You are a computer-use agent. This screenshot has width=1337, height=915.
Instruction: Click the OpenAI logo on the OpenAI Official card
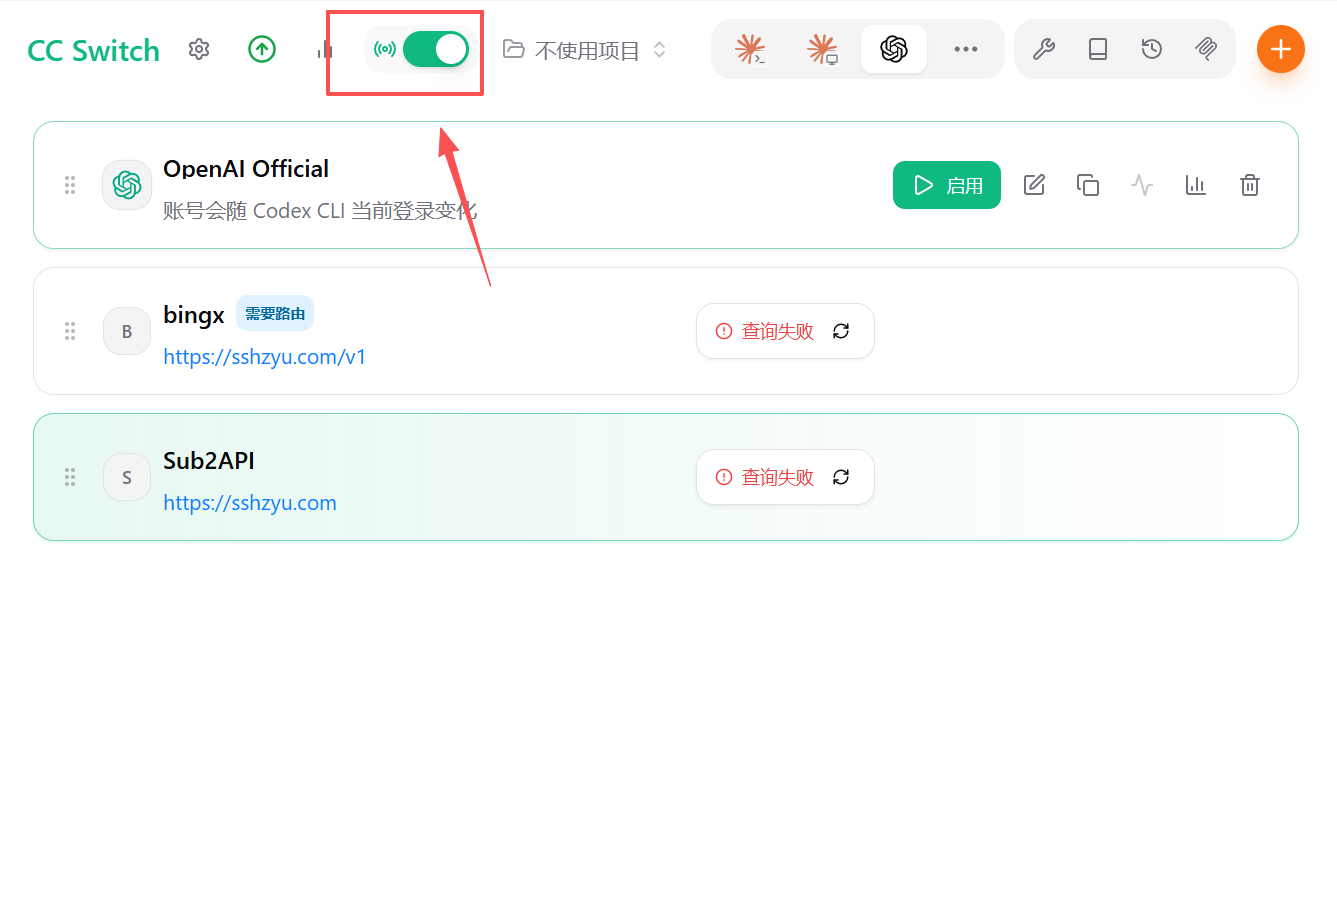point(127,185)
